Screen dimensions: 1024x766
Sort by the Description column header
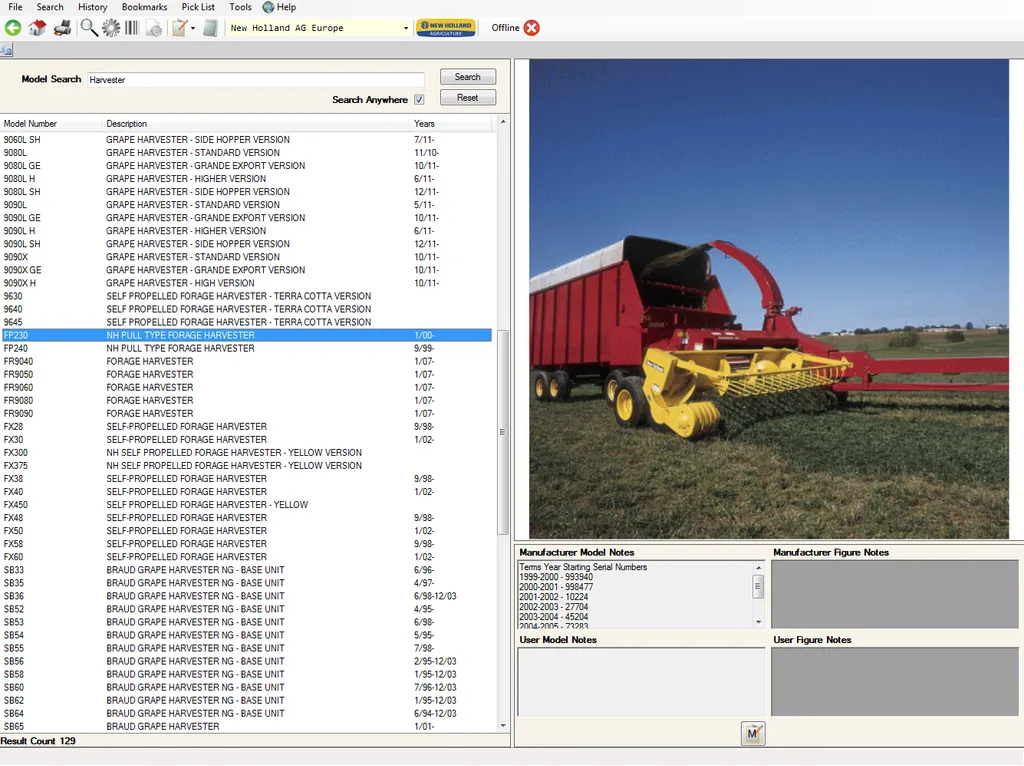[x=257, y=123]
